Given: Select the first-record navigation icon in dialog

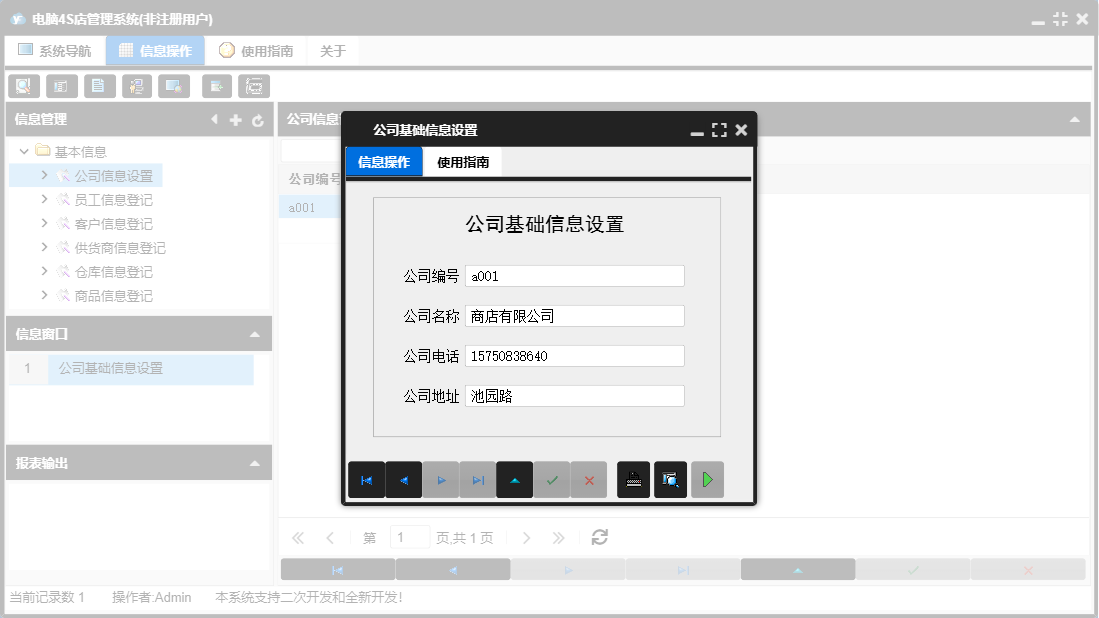Looking at the screenshot, I should click(367, 479).
